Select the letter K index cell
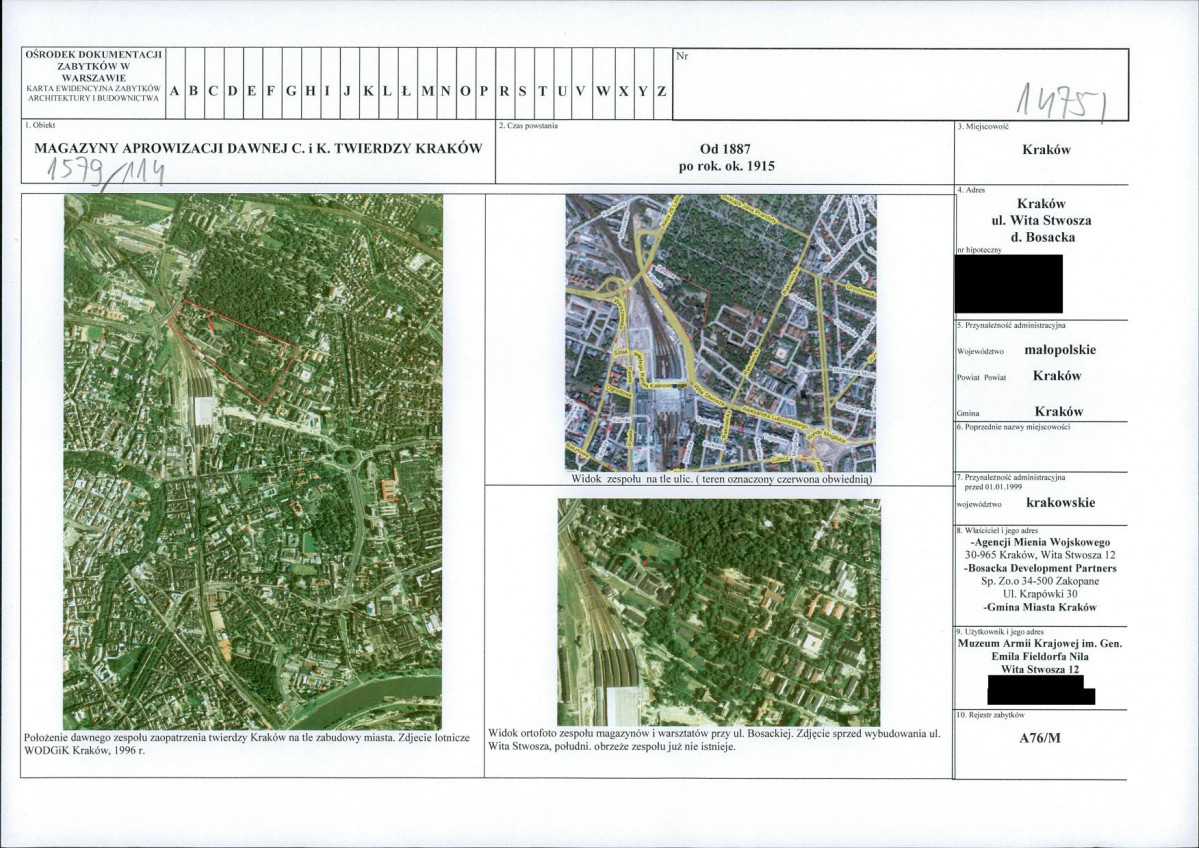The image size is (1199, 848). click(x=368, y=91)
